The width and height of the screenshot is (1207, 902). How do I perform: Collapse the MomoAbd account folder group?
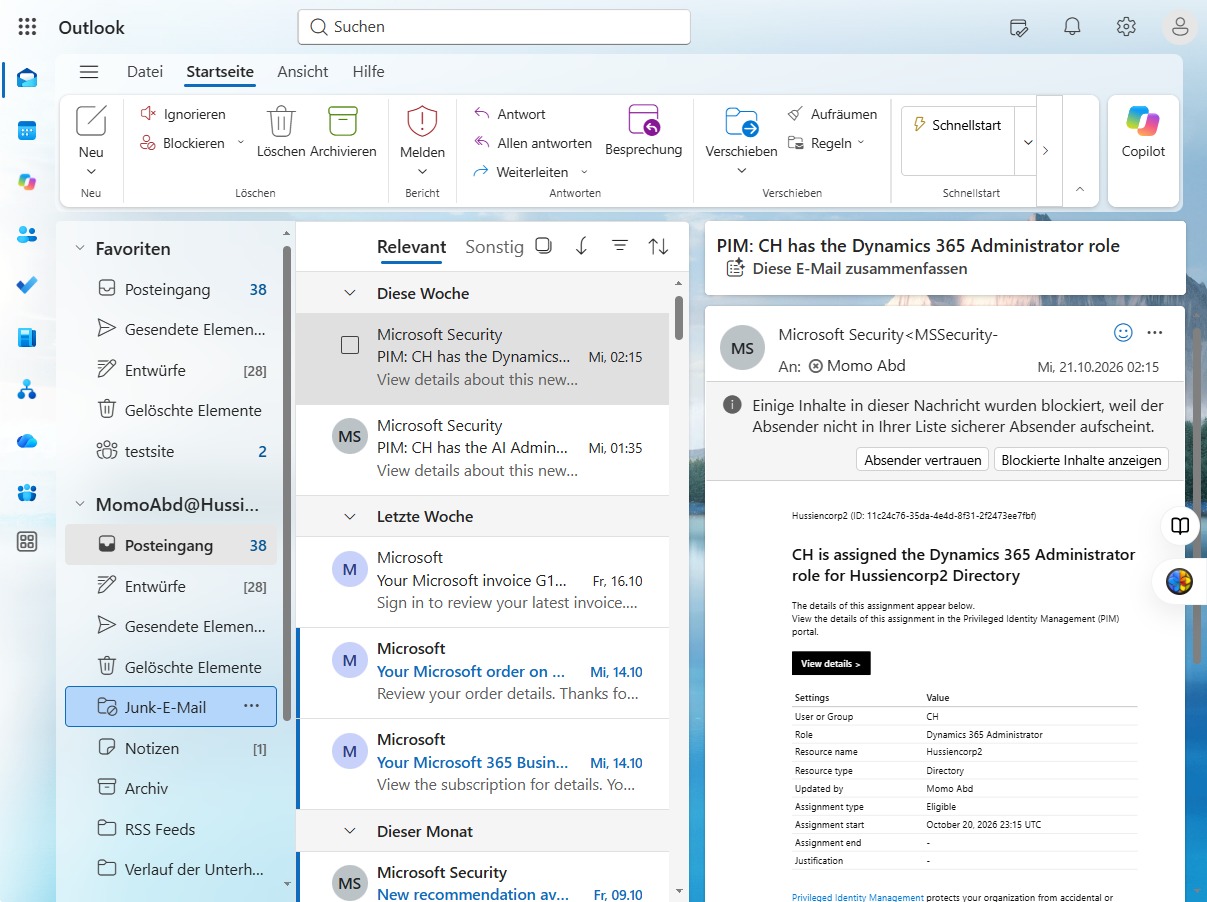pos(80,505)
